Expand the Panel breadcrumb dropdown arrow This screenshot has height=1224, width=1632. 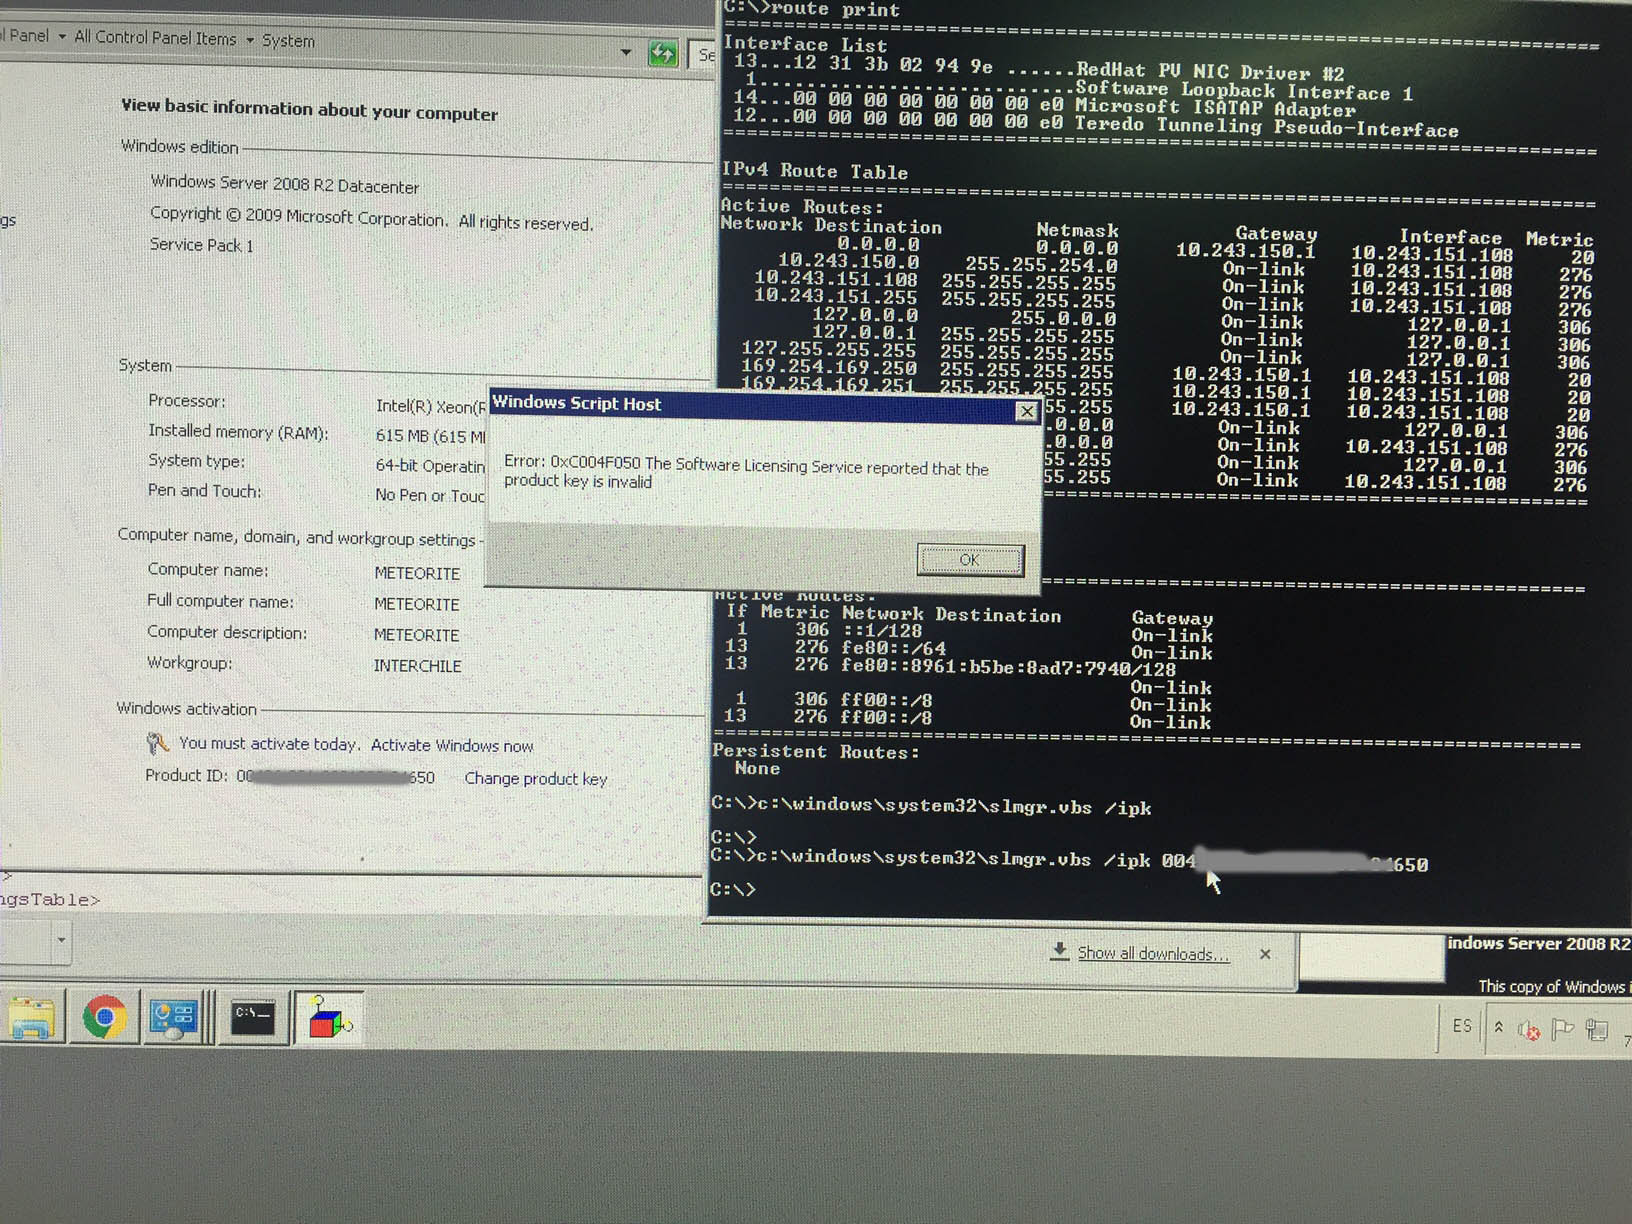click(x=62, y=37)
